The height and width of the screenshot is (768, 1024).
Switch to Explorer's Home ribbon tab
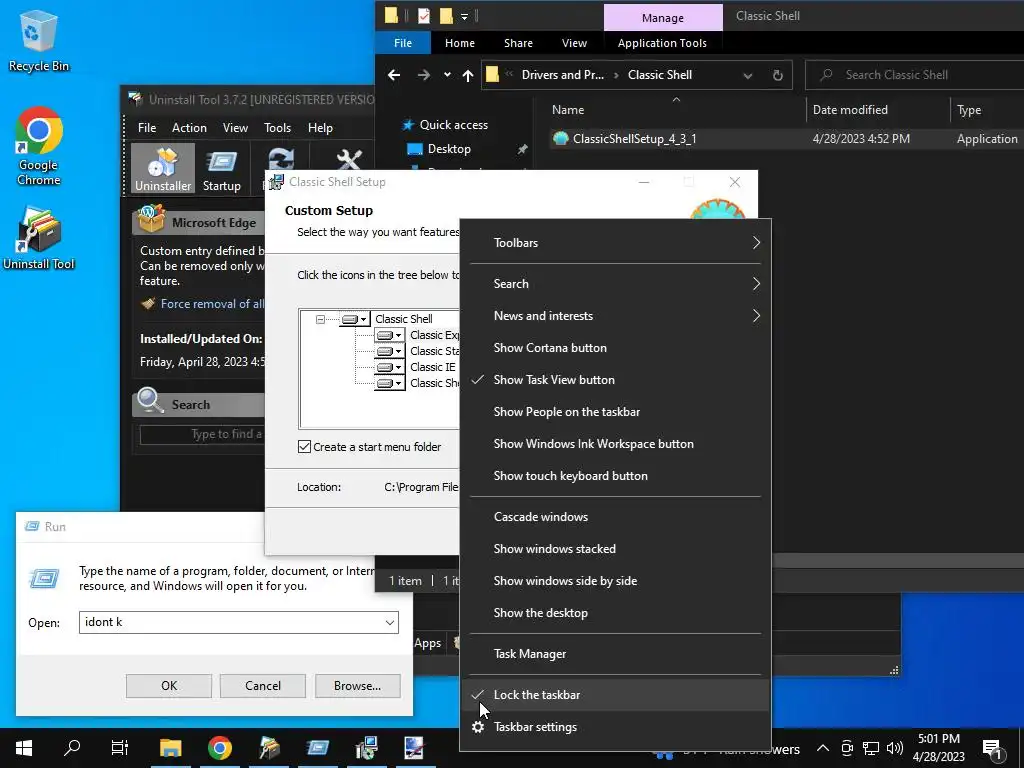click(x=460, y=43)
